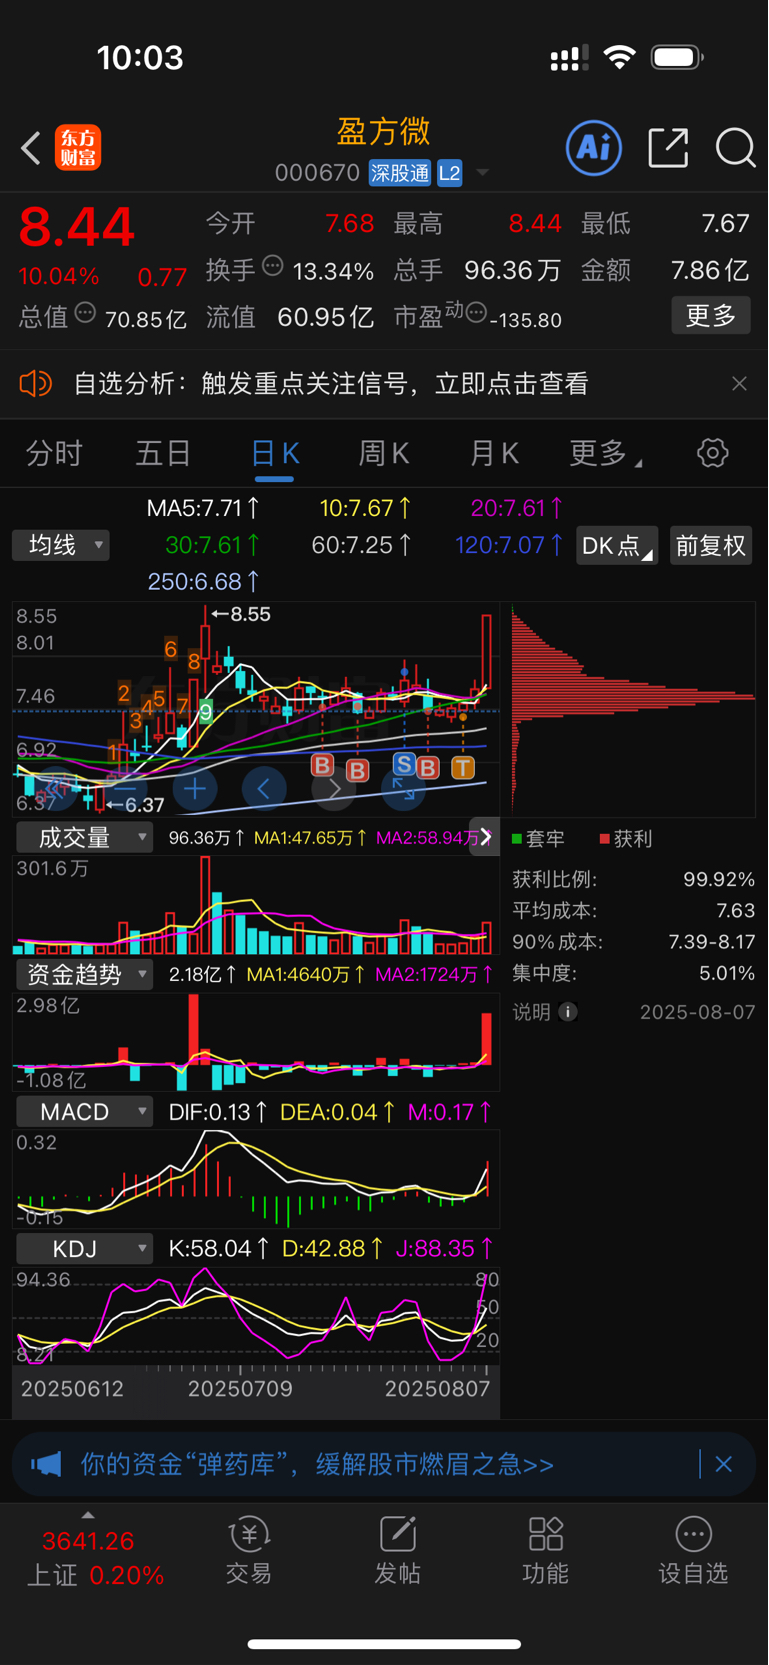Tap the chip distribution histogram

(633, 708)
